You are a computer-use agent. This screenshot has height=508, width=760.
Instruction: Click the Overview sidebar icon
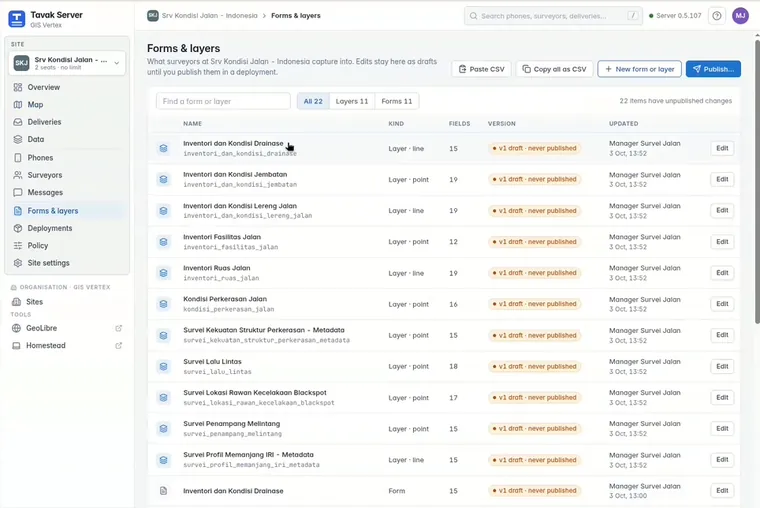pos(18,87)
